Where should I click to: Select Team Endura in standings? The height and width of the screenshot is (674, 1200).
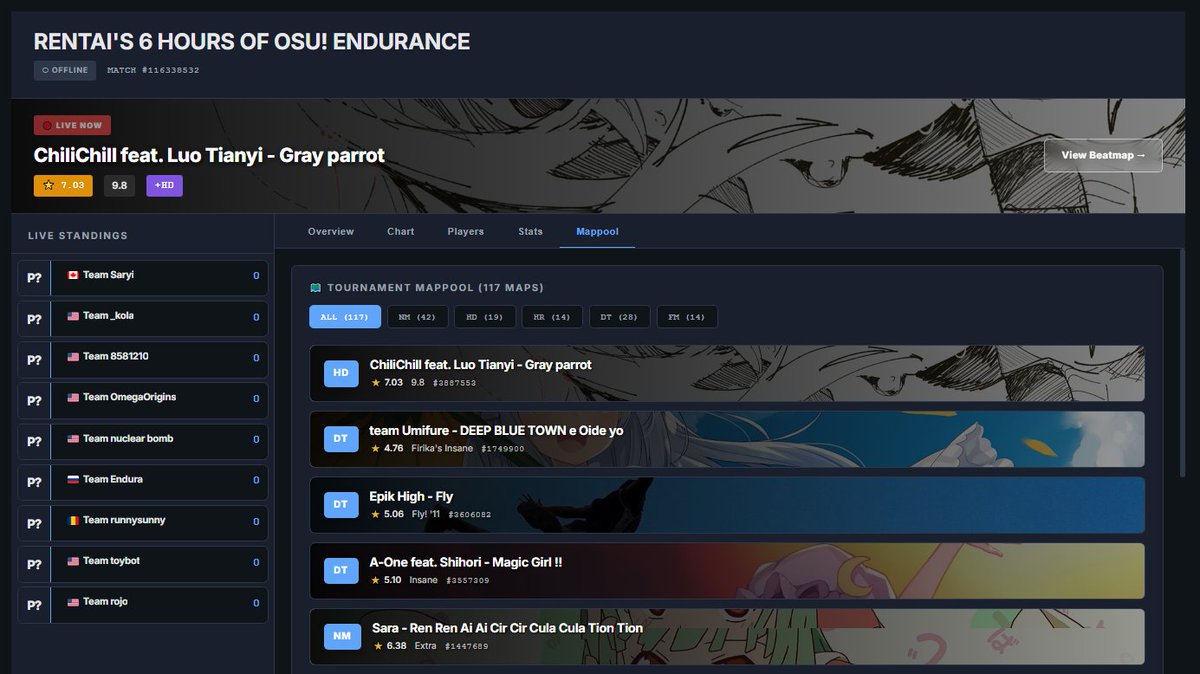click(143, 482)
